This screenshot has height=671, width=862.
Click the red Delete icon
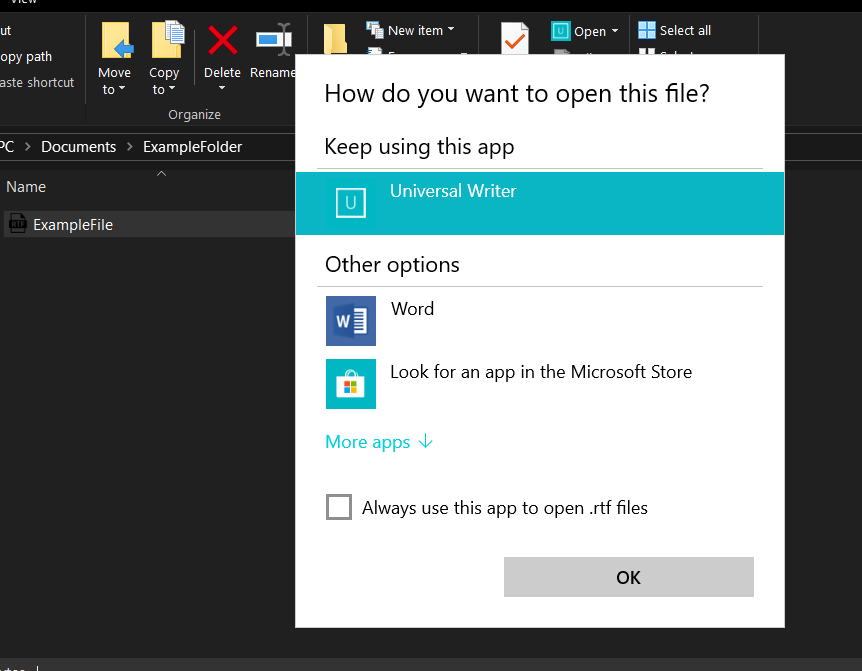coord(222,41)
